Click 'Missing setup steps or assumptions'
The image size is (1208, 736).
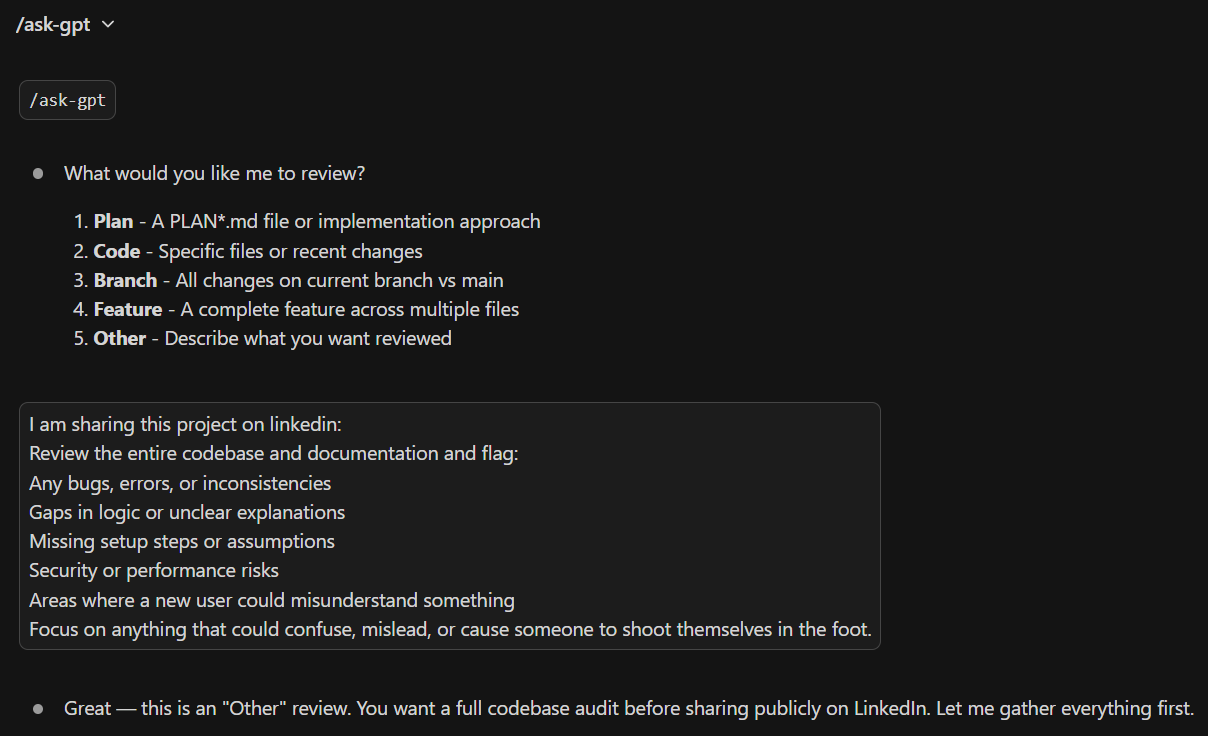tap(180, 541)
